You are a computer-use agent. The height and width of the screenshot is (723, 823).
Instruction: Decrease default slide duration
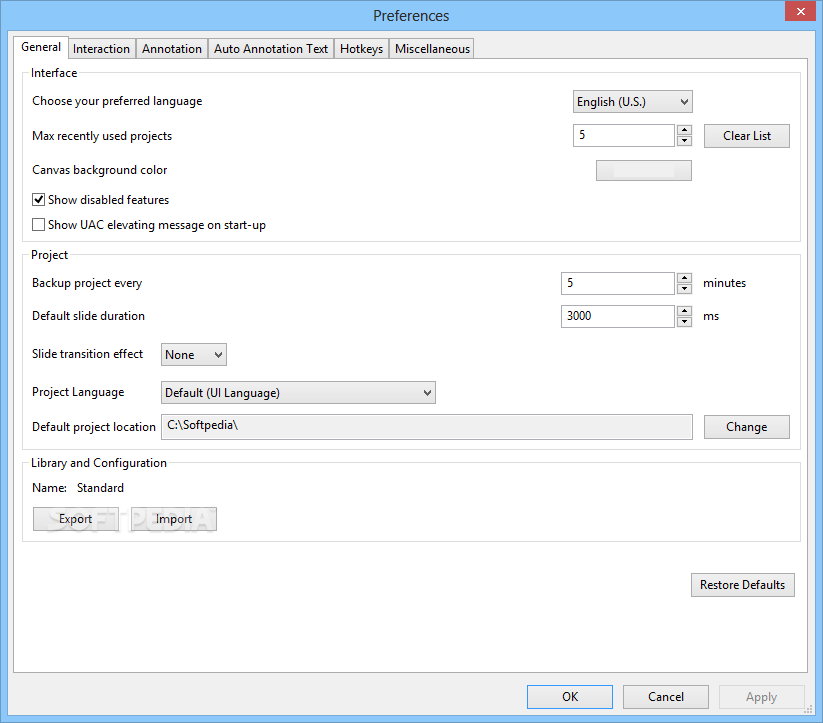coord(684,321)
